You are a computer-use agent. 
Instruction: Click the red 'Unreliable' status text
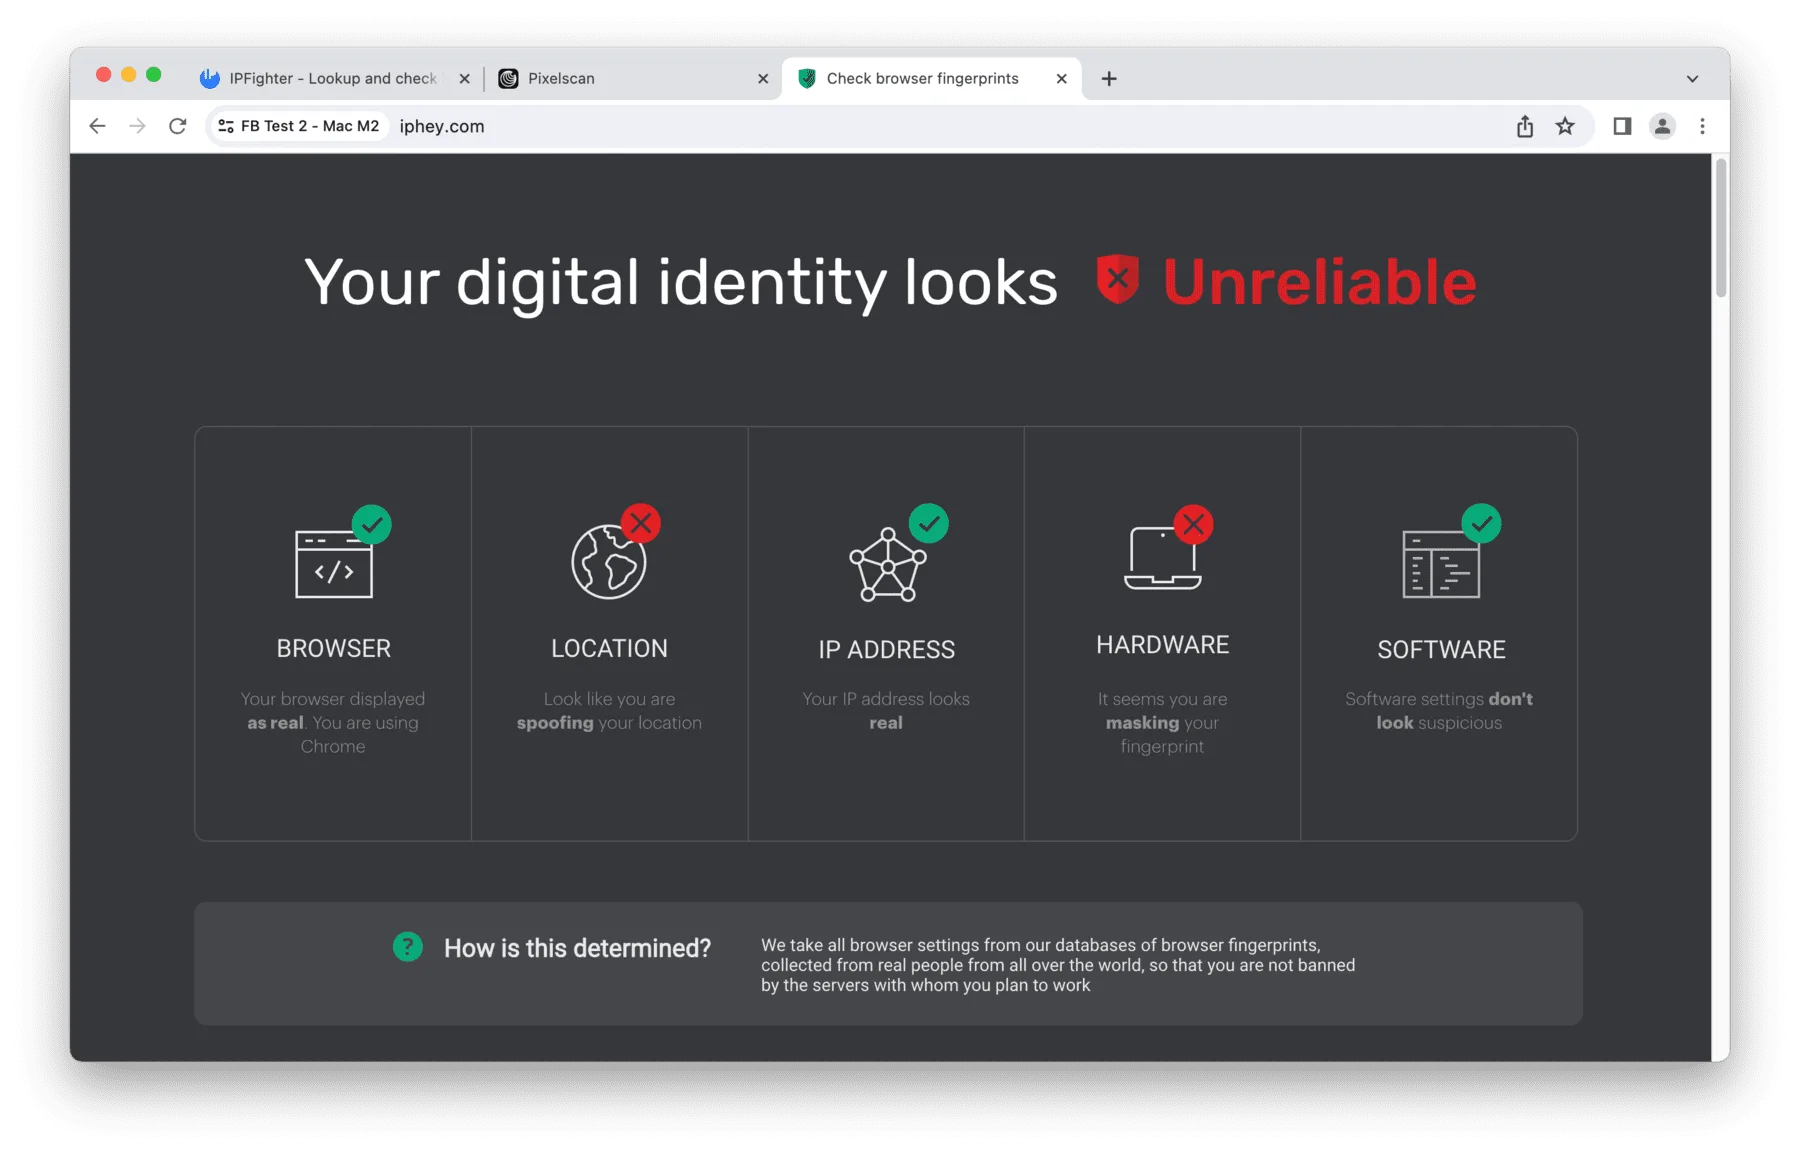point(1319,281)
